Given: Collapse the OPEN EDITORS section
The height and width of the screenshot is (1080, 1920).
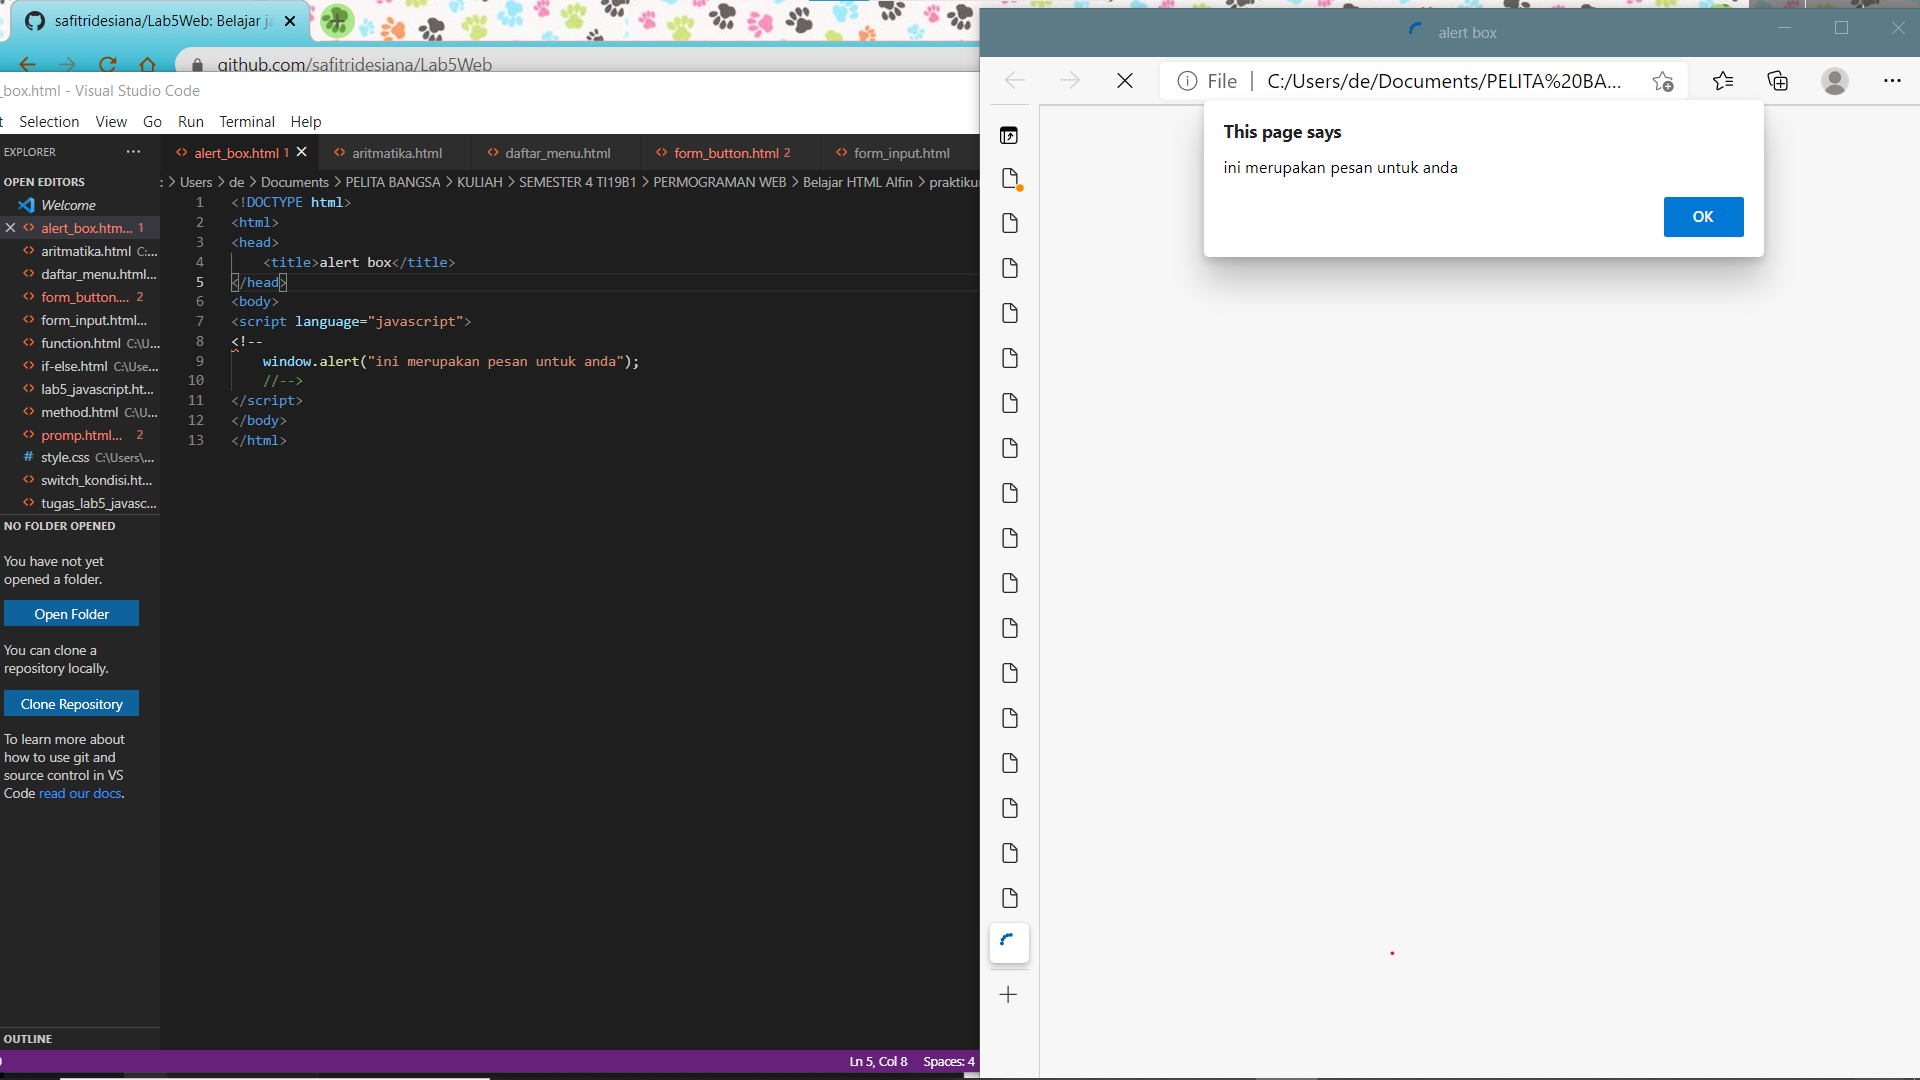Looking at the screenshot, I should (x=44, y=182).
